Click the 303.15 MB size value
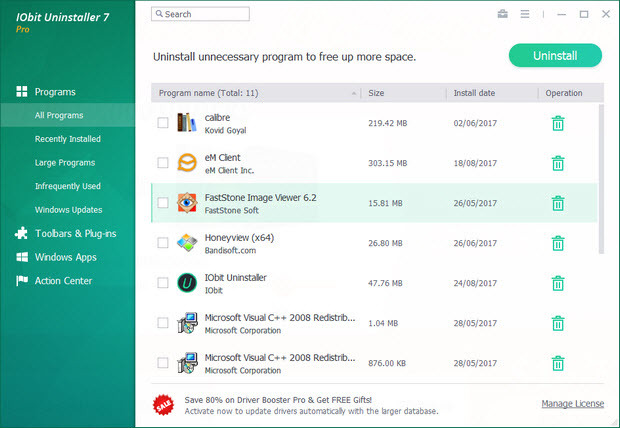620x428 pixels. click(388, 163)
